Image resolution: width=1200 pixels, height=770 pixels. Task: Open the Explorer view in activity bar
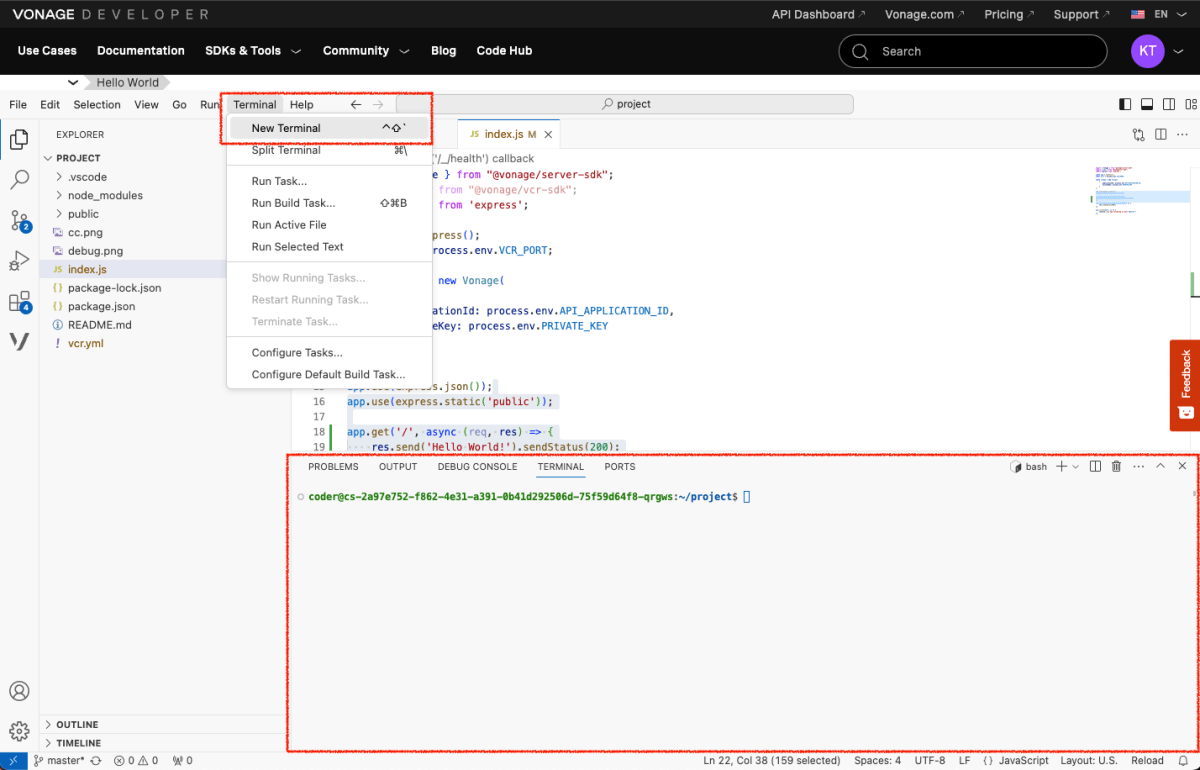click(x=19, y=140)
